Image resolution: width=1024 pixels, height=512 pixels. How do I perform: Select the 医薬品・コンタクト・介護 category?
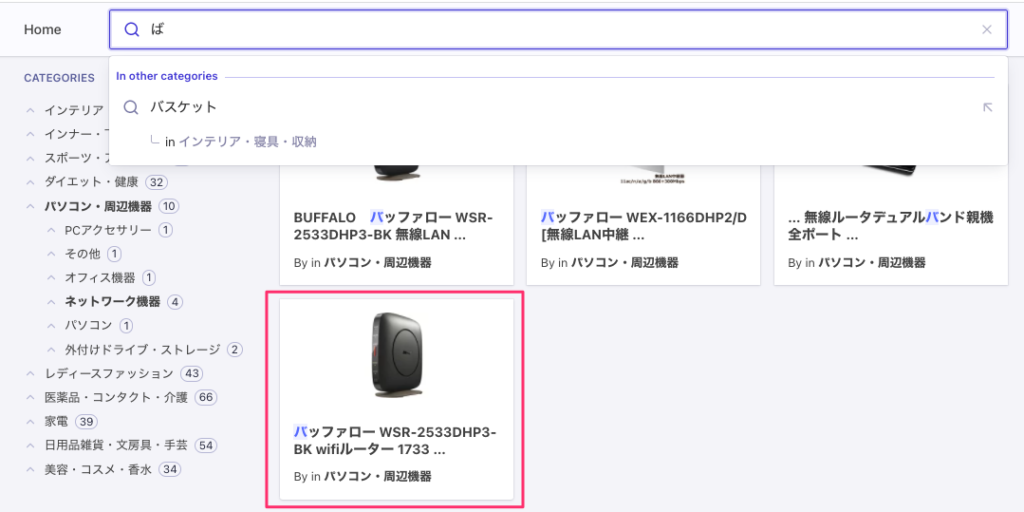click(116, 397)
